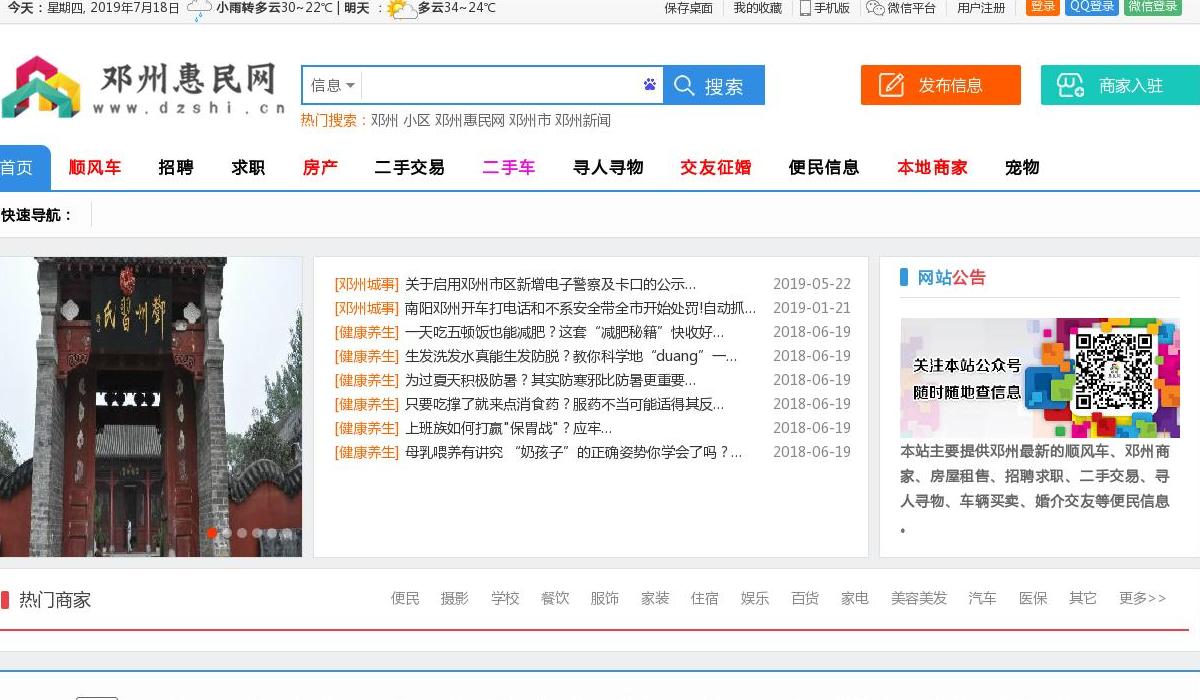Click the sun-and-cloud weather icon for tomorrow
The height and width of the screenshot is (700, 1200).
(401, 9)
